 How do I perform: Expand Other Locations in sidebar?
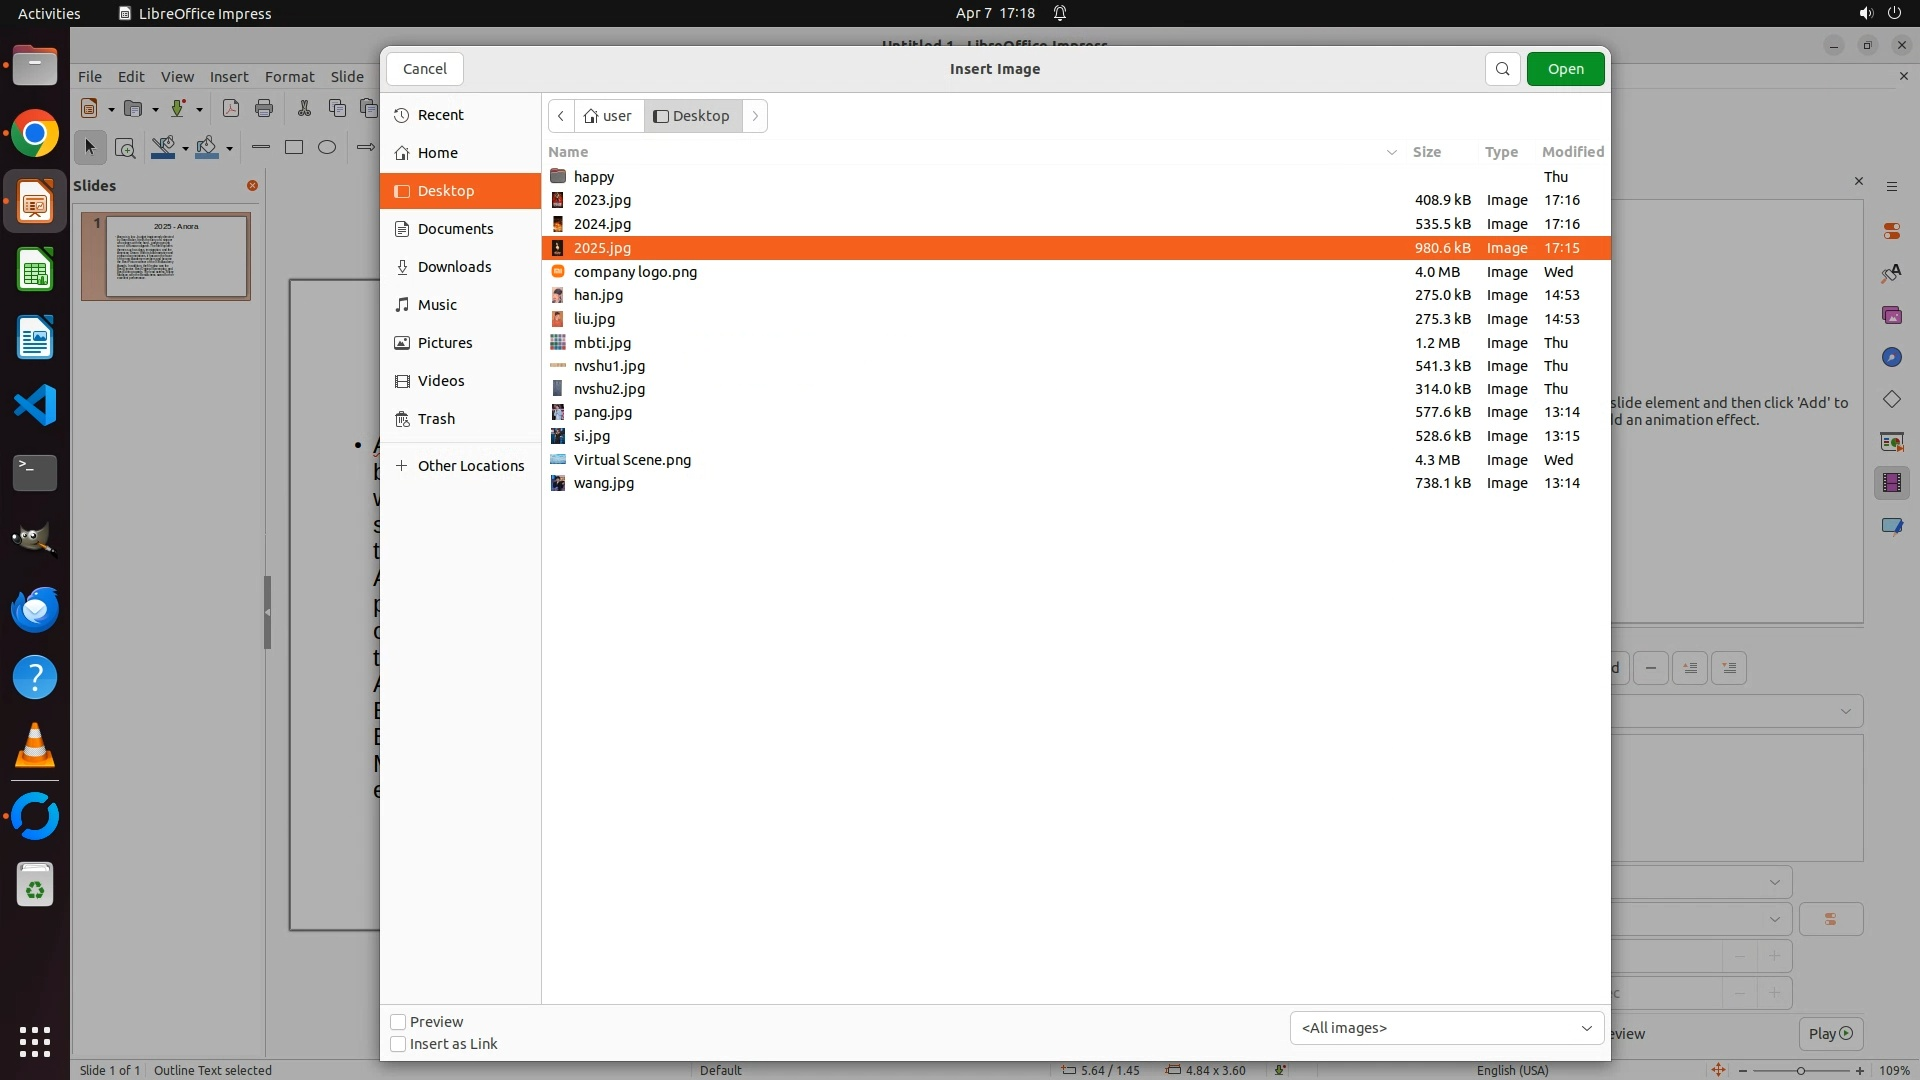(470, 466)
